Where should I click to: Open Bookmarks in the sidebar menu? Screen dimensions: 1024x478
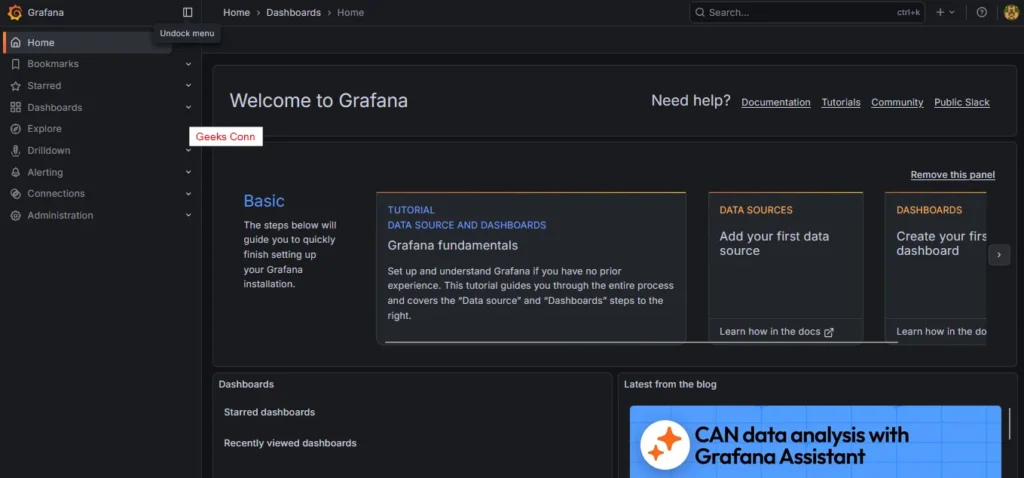coord(53,64)
